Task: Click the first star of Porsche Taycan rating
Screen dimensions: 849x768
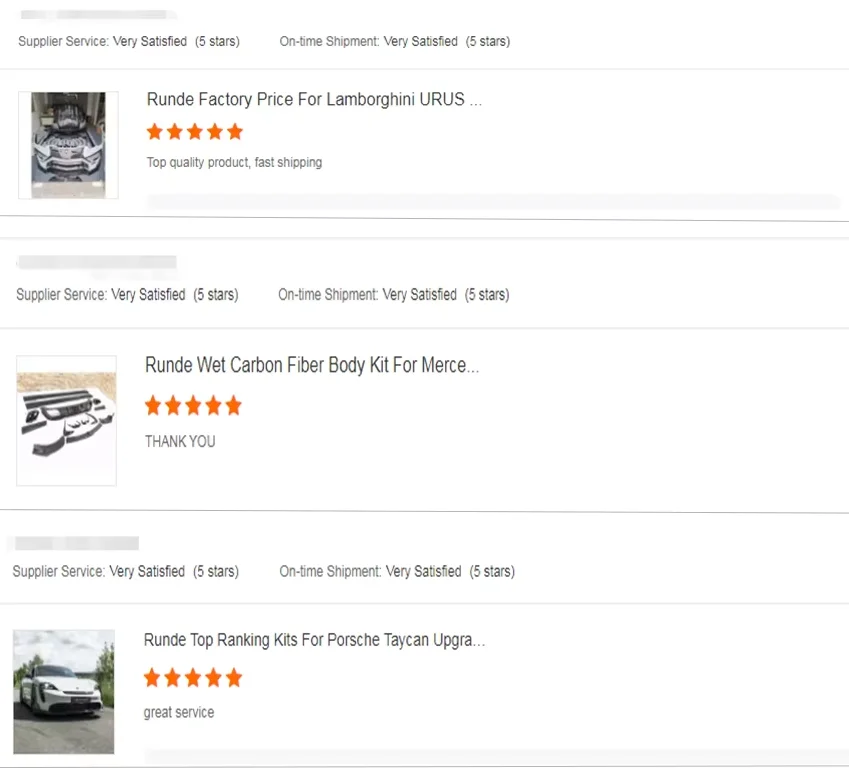Action: pos(152,679)
